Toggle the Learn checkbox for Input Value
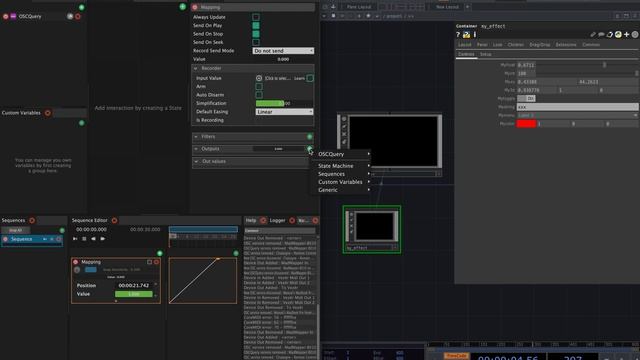Viewport: 640px width, 360px height. pyautogui.click(x=310, y=78)
